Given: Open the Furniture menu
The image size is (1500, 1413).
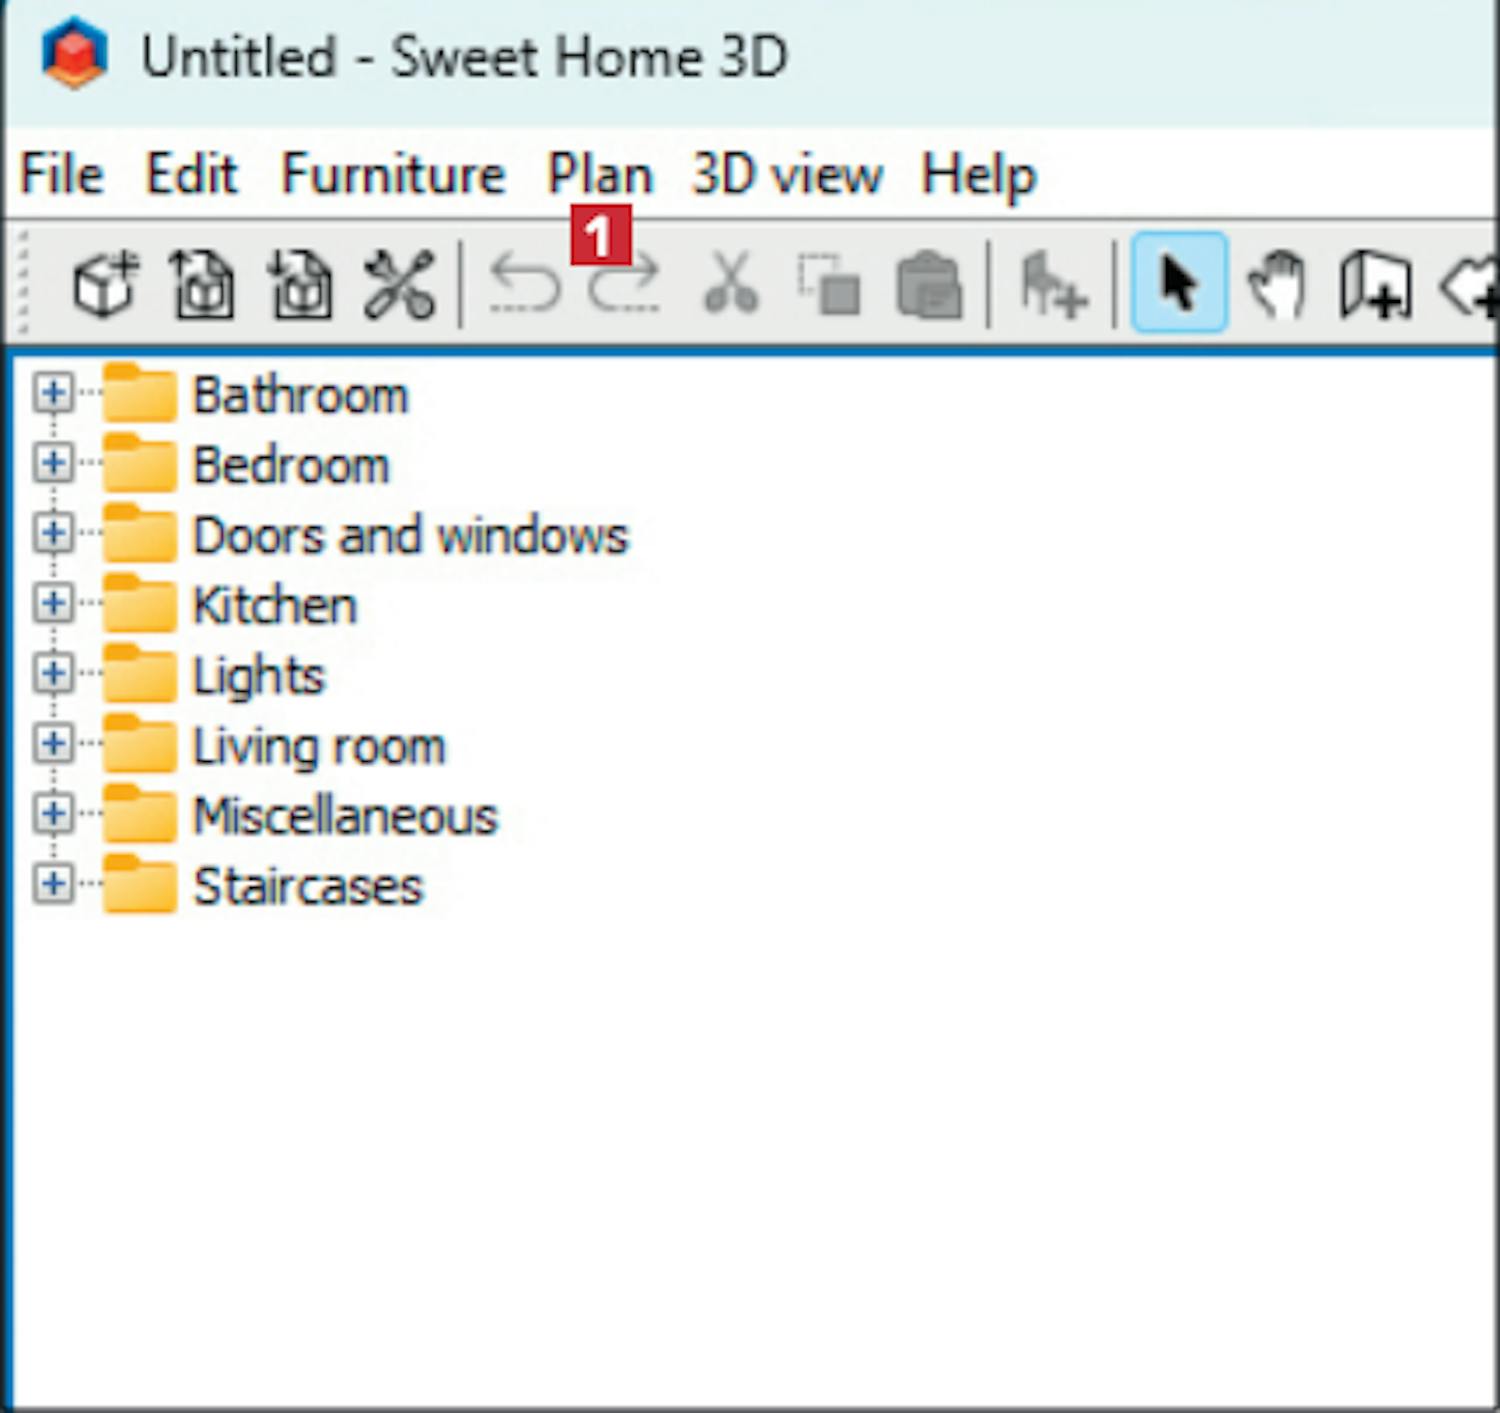Looking at the screenshot, I should coord(393,175).
